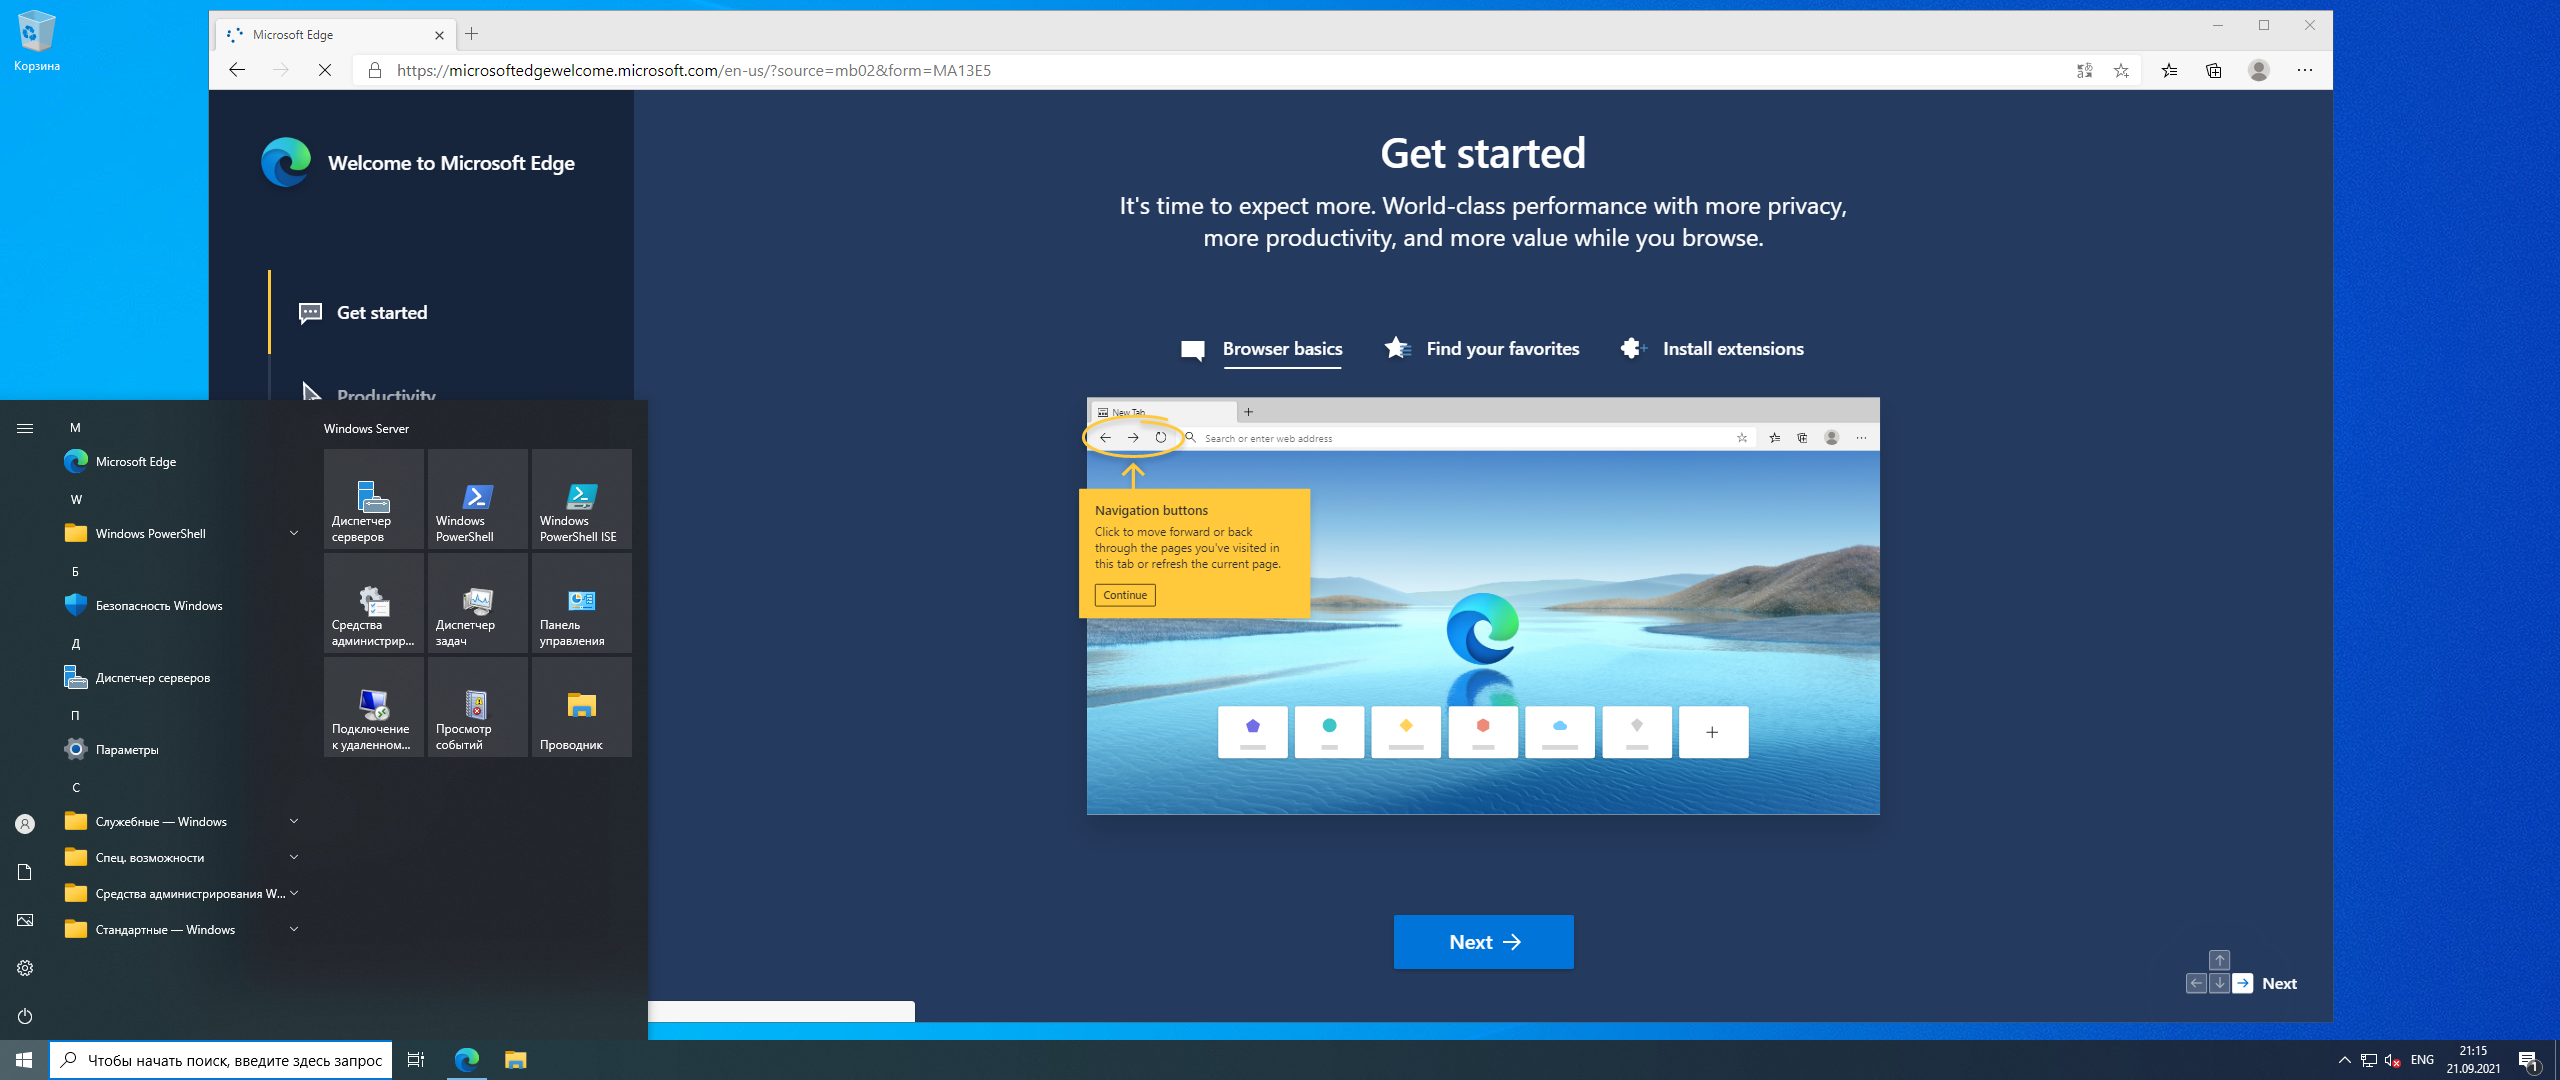
Task: Launch the Windows PowerShell tile
Action: (x=478, y=499)
